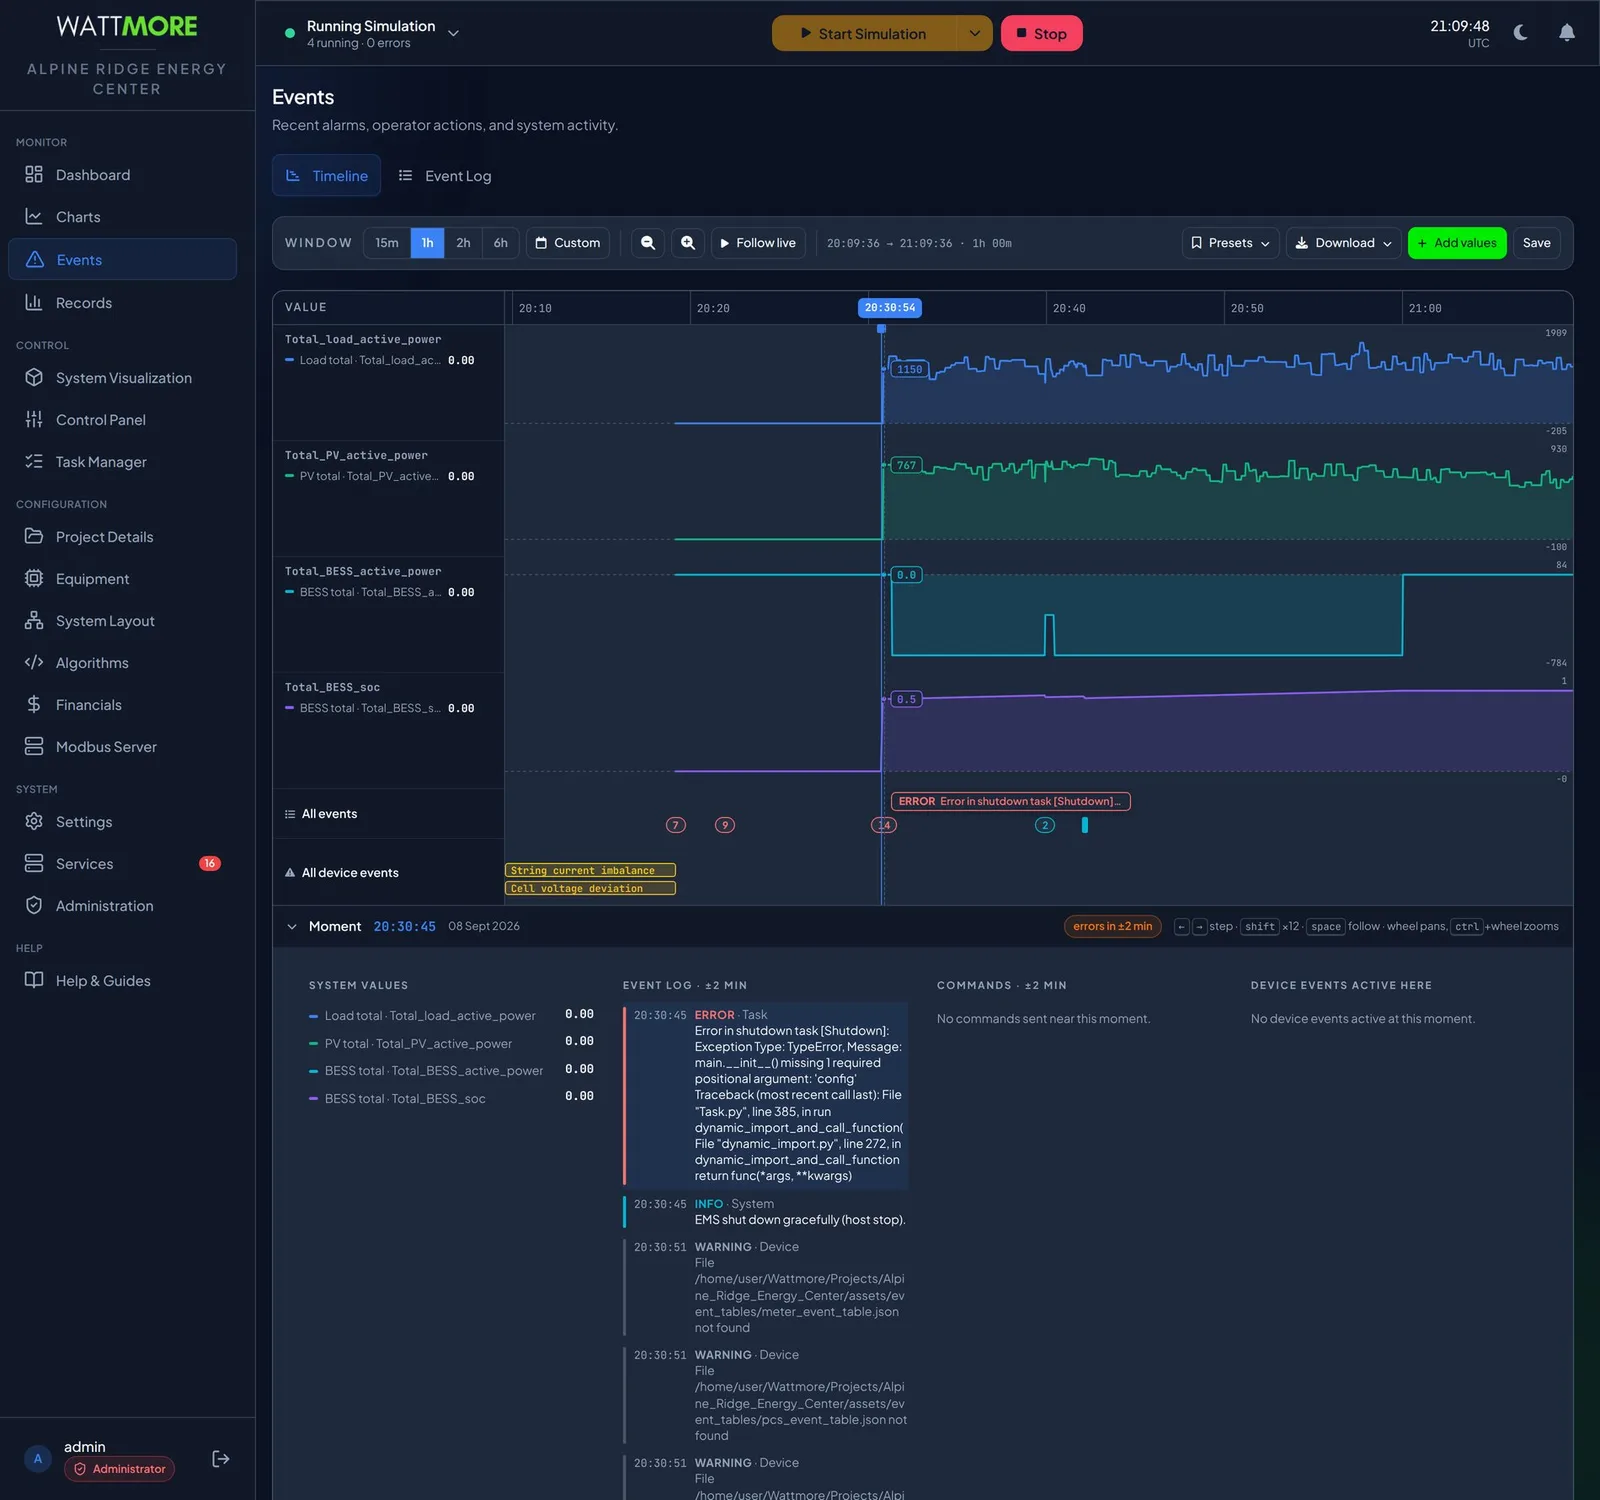Toggle the errors in ±2 min filter
1600x1500 pixels.
(1112, 926)
